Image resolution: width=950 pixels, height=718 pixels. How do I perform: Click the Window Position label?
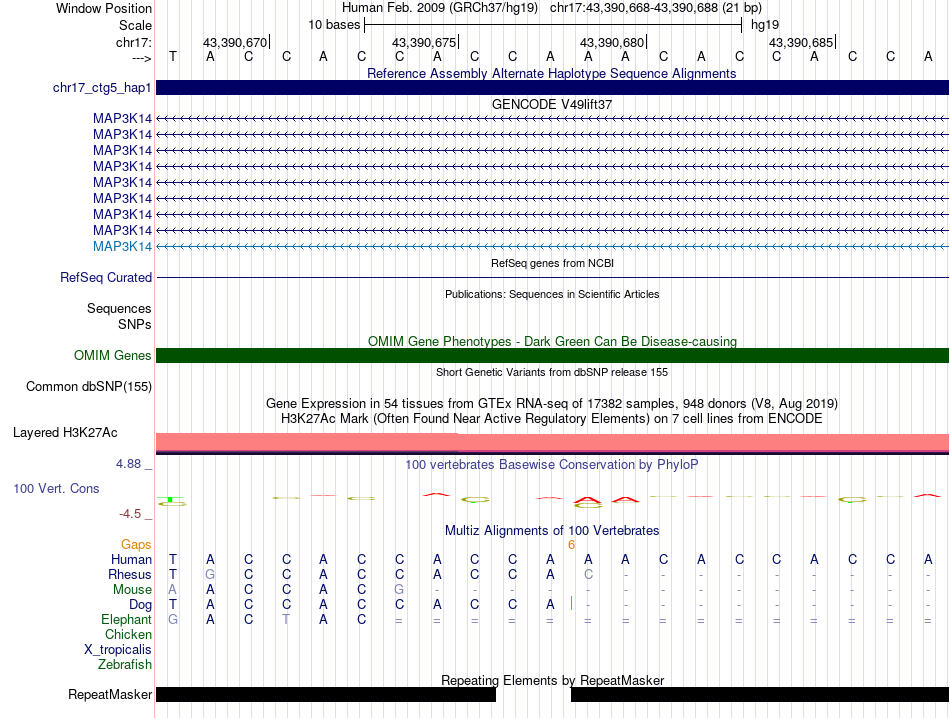click(x=104, y=8)
